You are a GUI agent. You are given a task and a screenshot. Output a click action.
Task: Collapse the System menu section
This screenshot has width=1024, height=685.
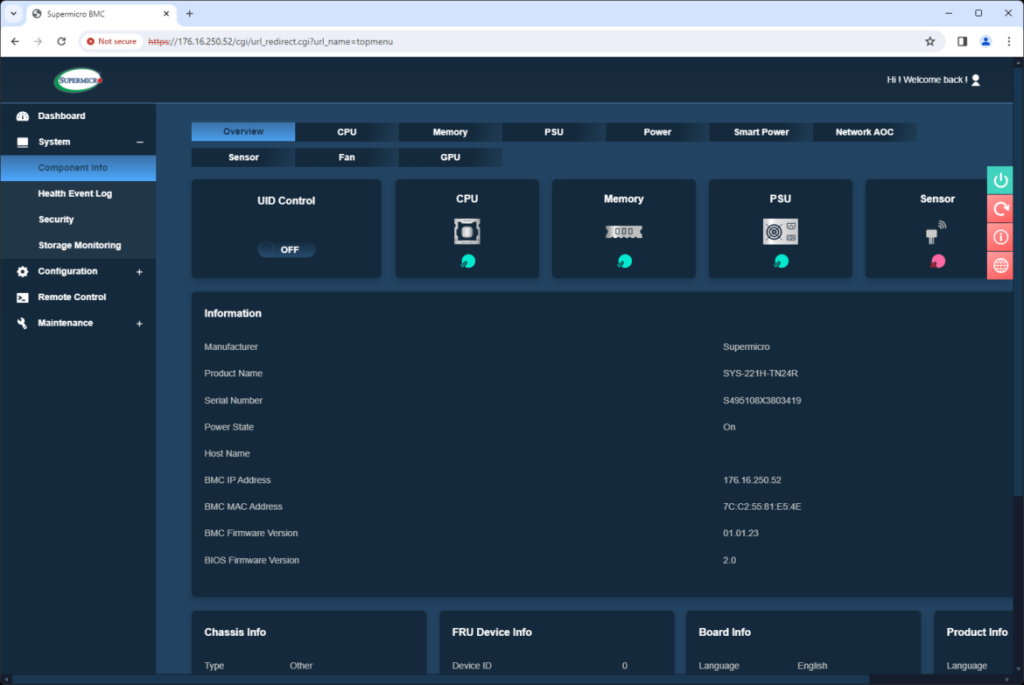pos(139,142)
